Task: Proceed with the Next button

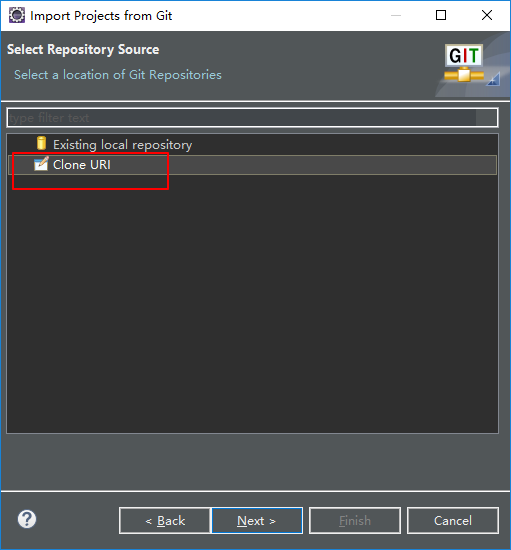Action: pyautogui.click(x=257, y=521)
